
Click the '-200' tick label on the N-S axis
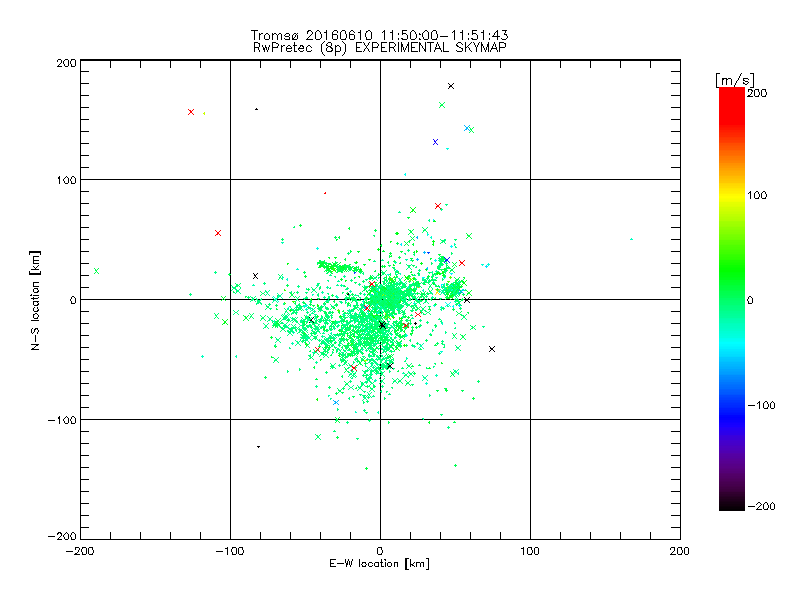tap(62, 536)
